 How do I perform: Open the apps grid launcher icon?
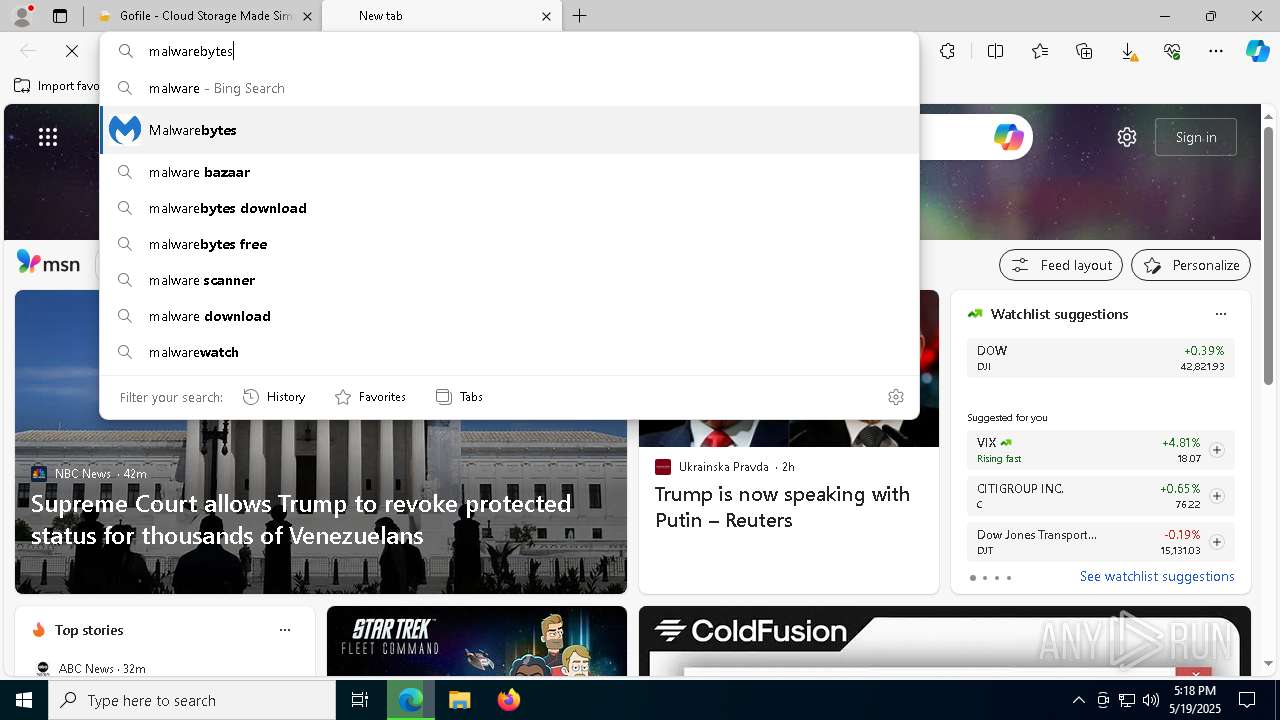(x=48, y=137)
